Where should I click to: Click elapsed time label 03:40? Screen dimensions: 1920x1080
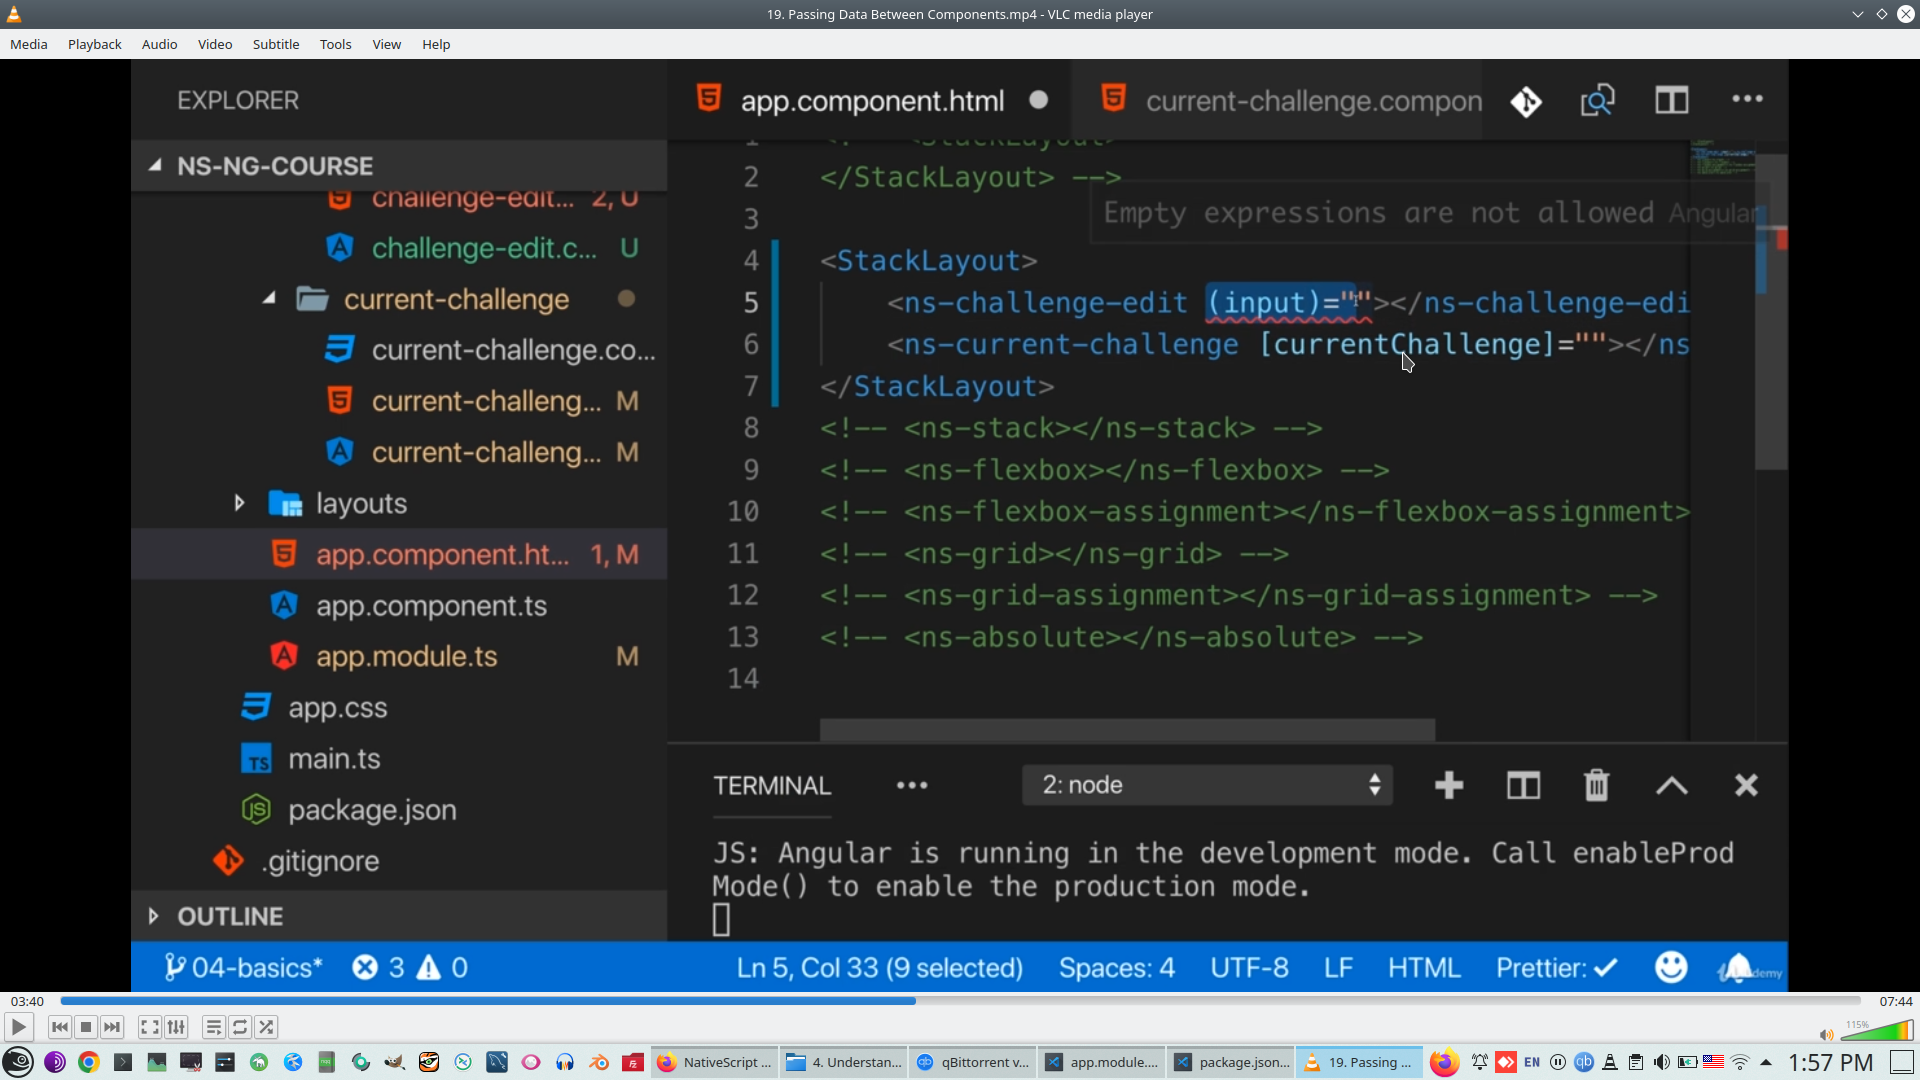pos(27,1001)
